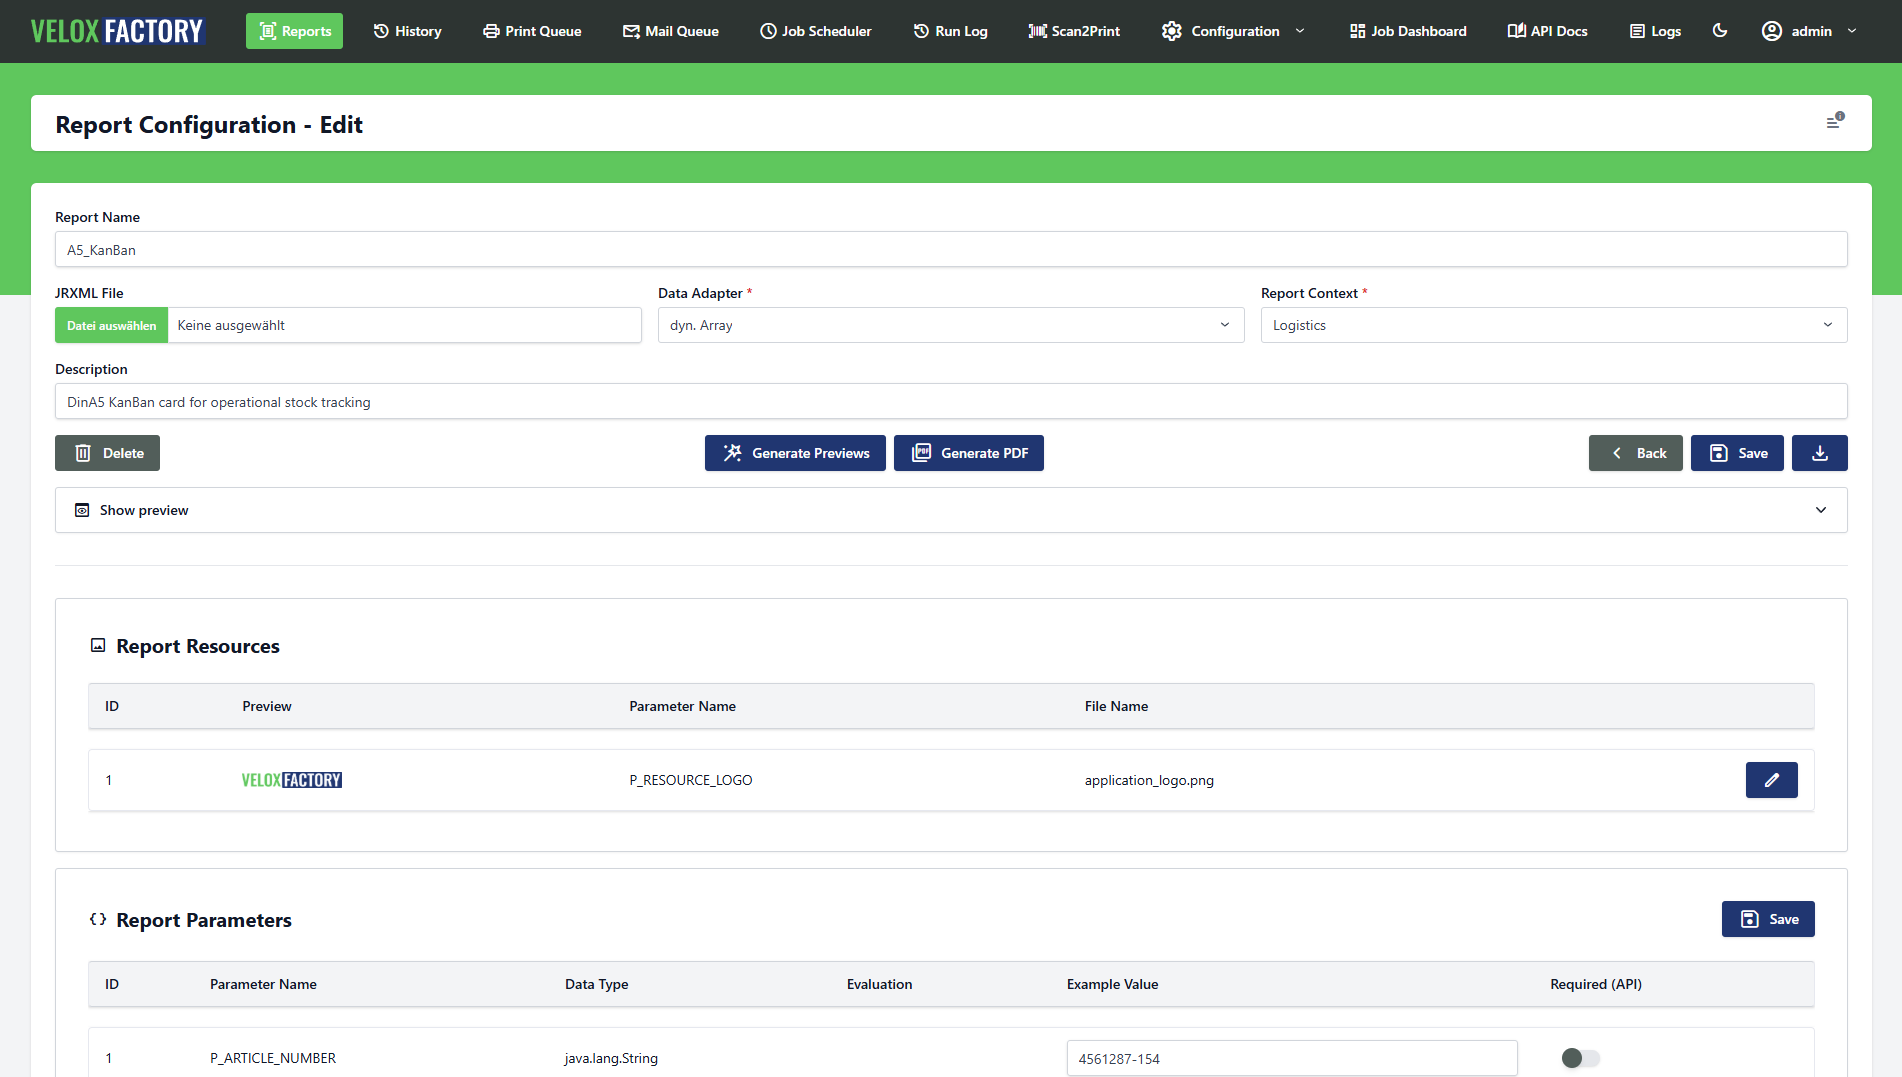Viewport: 1902px width, 1077px height.
Task: Save the Report Parameters
Action: 1768,919
